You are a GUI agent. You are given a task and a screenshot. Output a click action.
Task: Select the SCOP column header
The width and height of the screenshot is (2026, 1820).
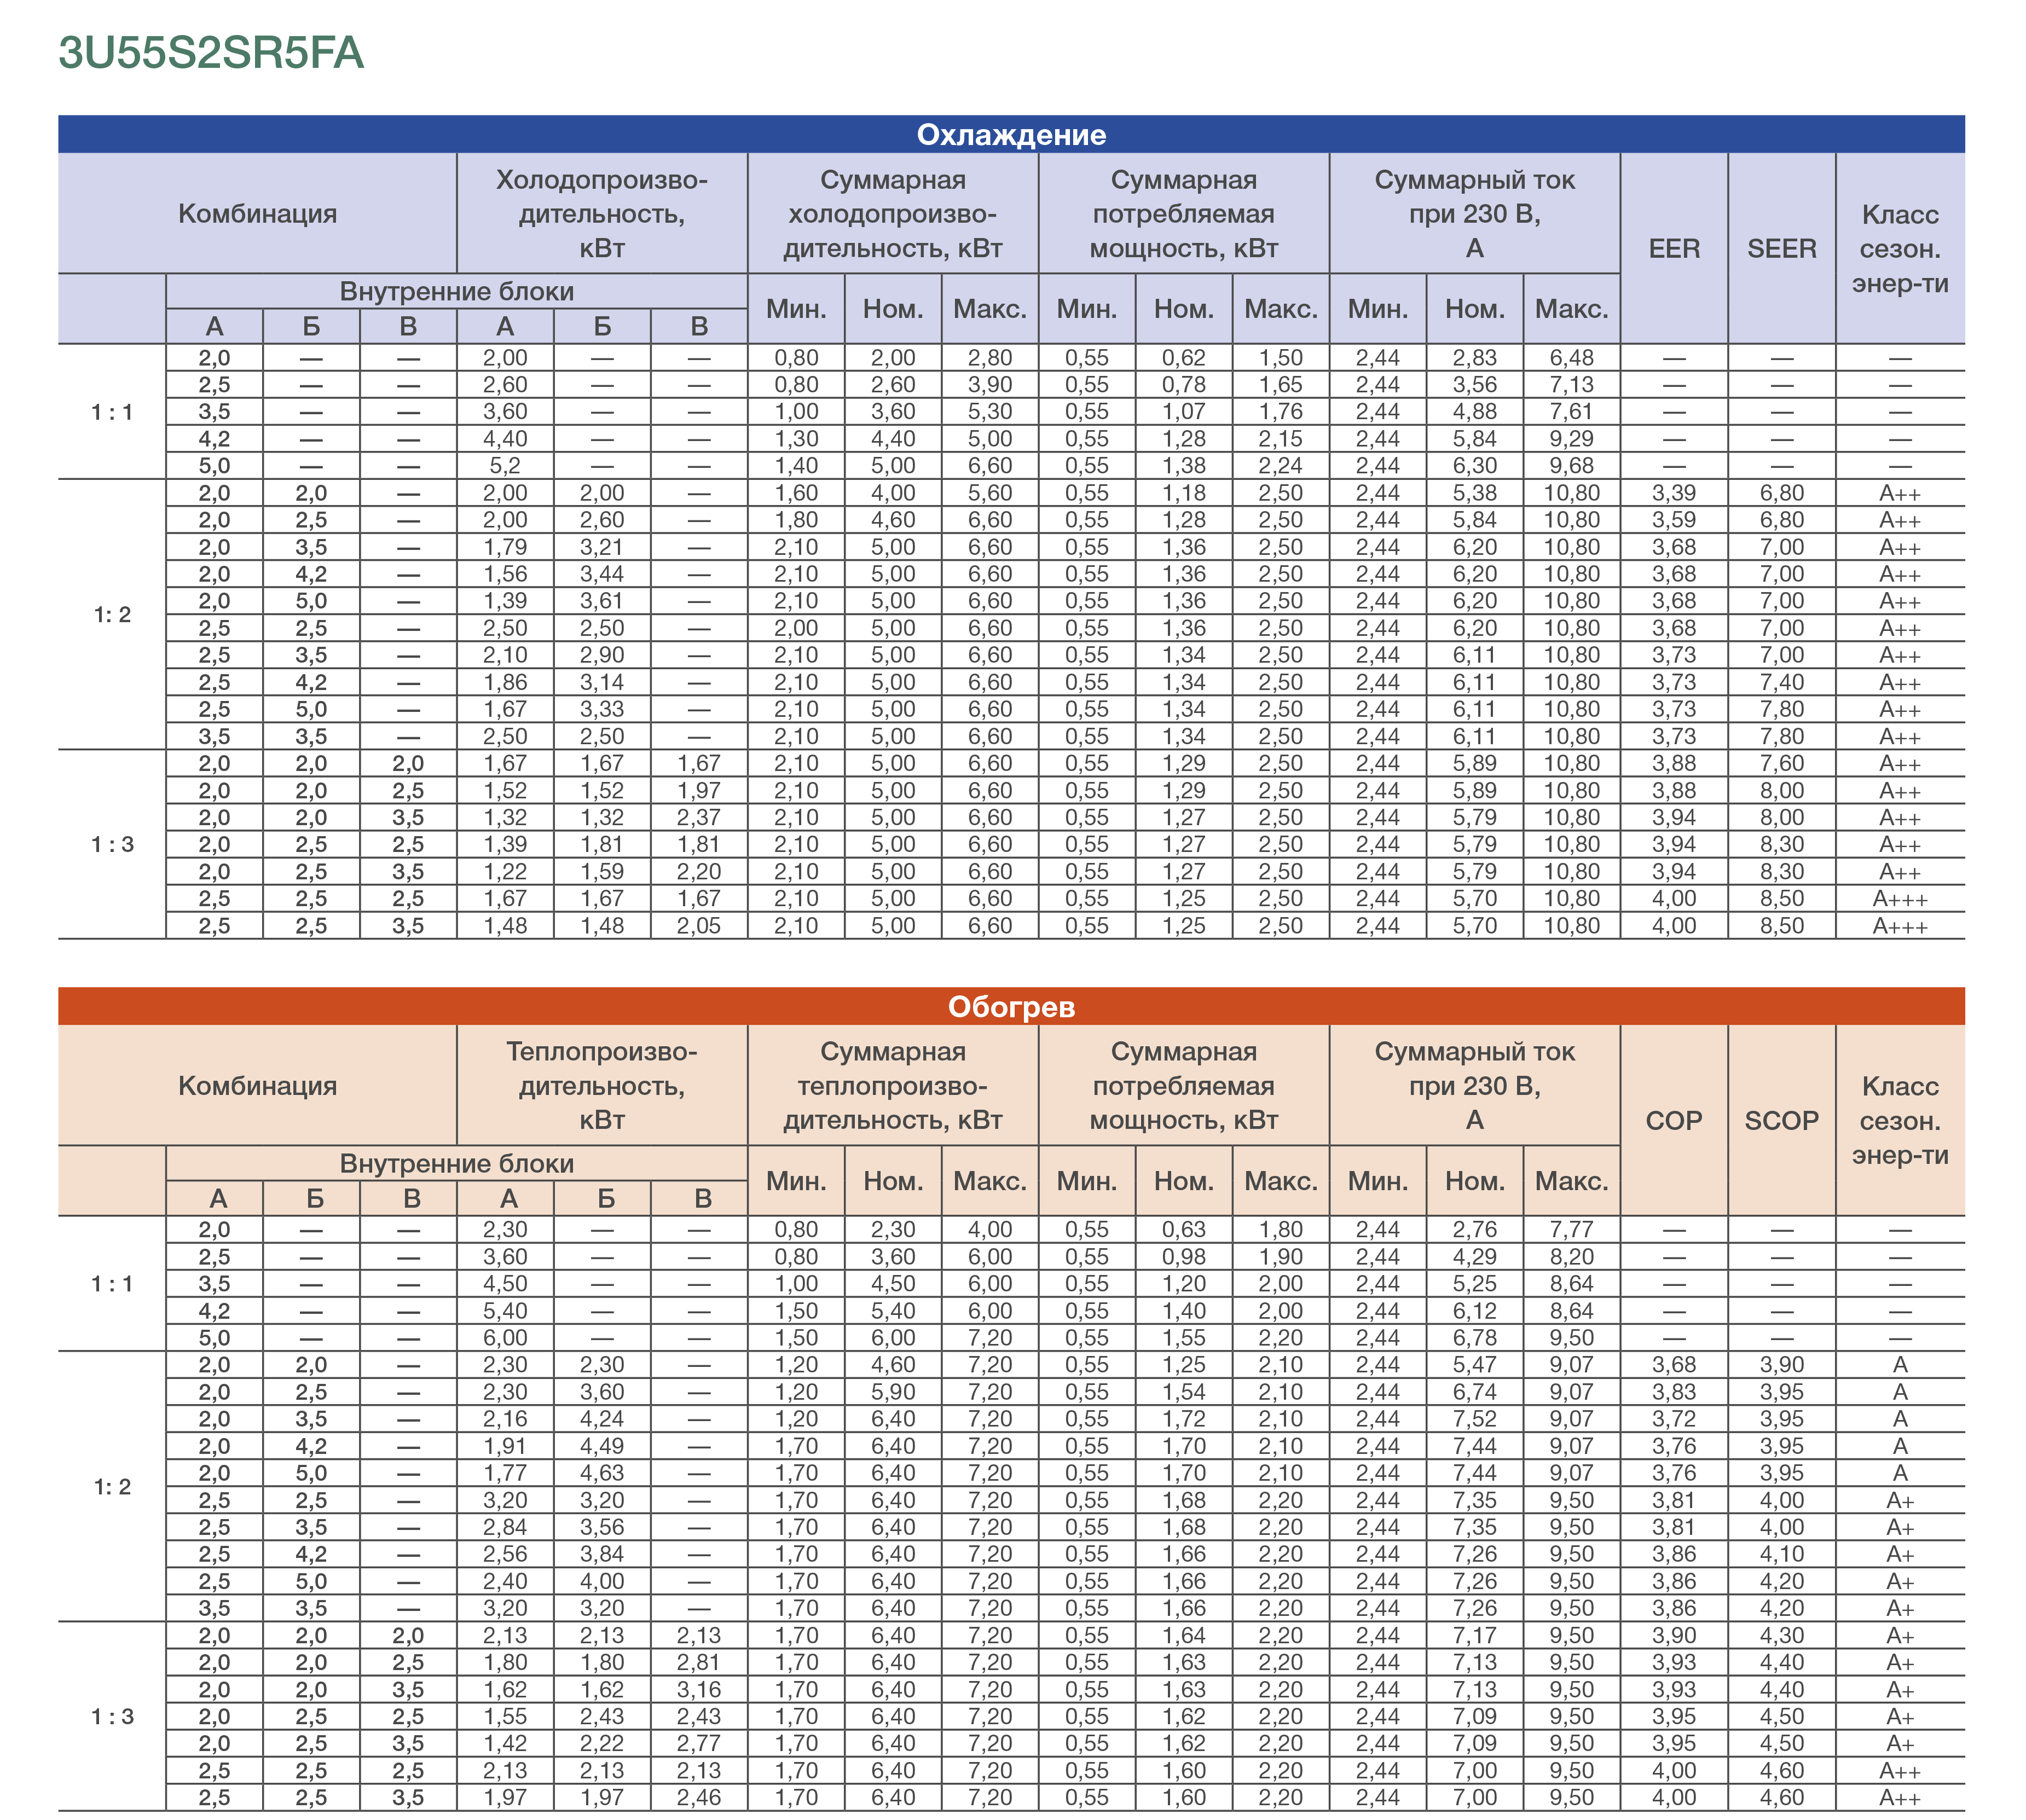pos(1781,1120)
